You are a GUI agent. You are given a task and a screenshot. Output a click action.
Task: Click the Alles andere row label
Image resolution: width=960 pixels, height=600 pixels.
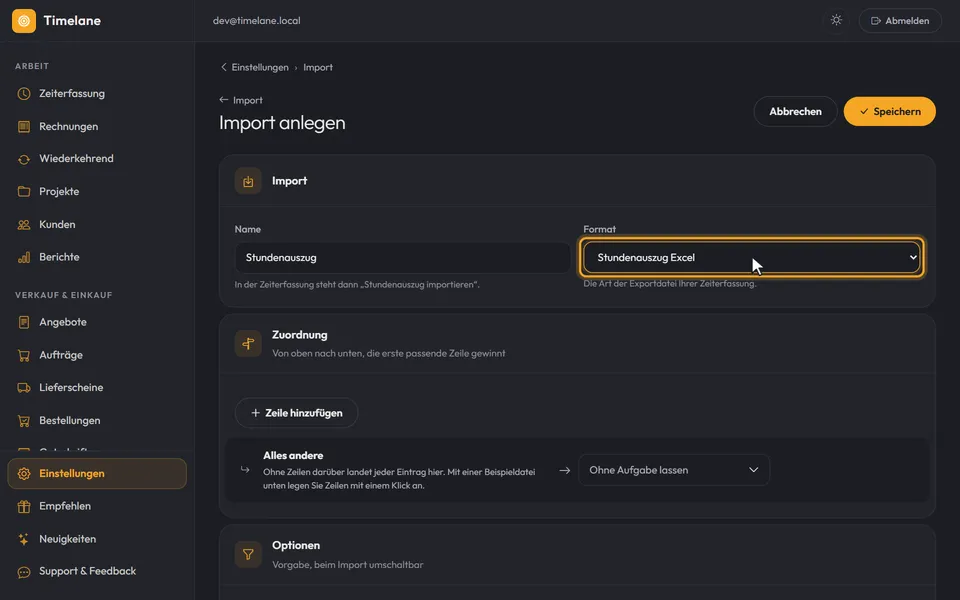click(x=293, y=456)
